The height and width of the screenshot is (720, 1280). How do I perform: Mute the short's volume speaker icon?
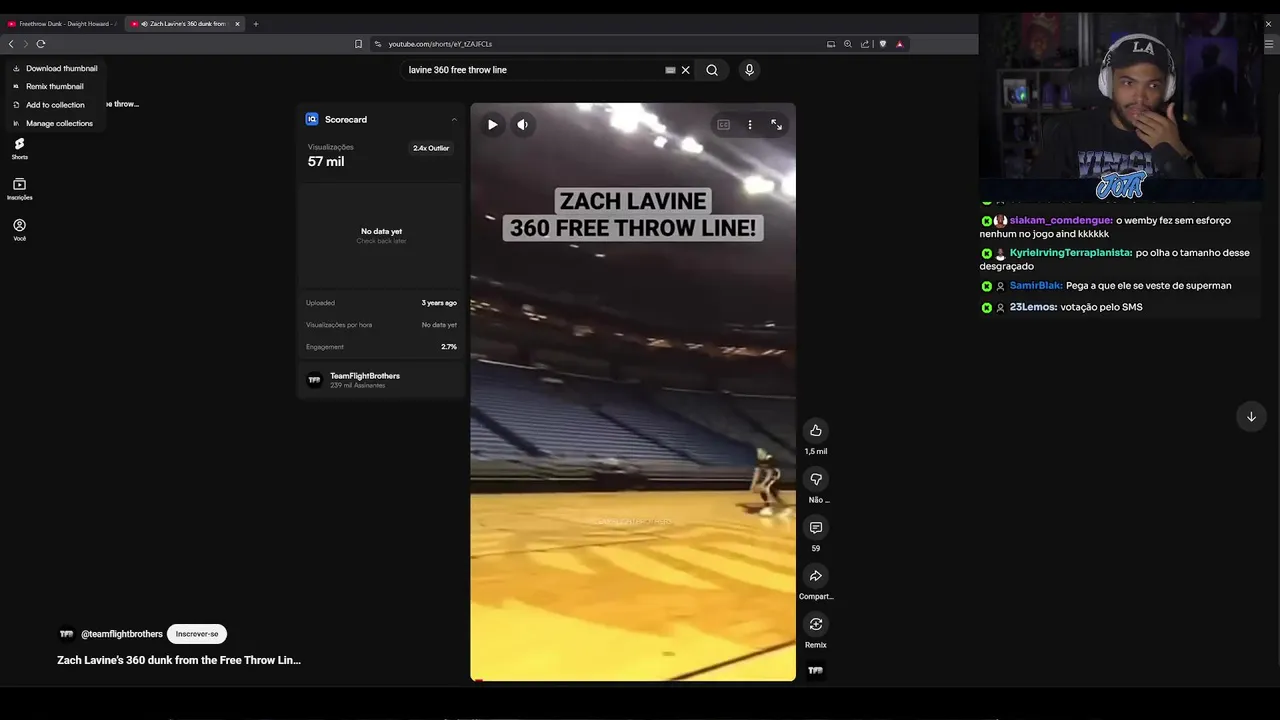coord(522,125)
